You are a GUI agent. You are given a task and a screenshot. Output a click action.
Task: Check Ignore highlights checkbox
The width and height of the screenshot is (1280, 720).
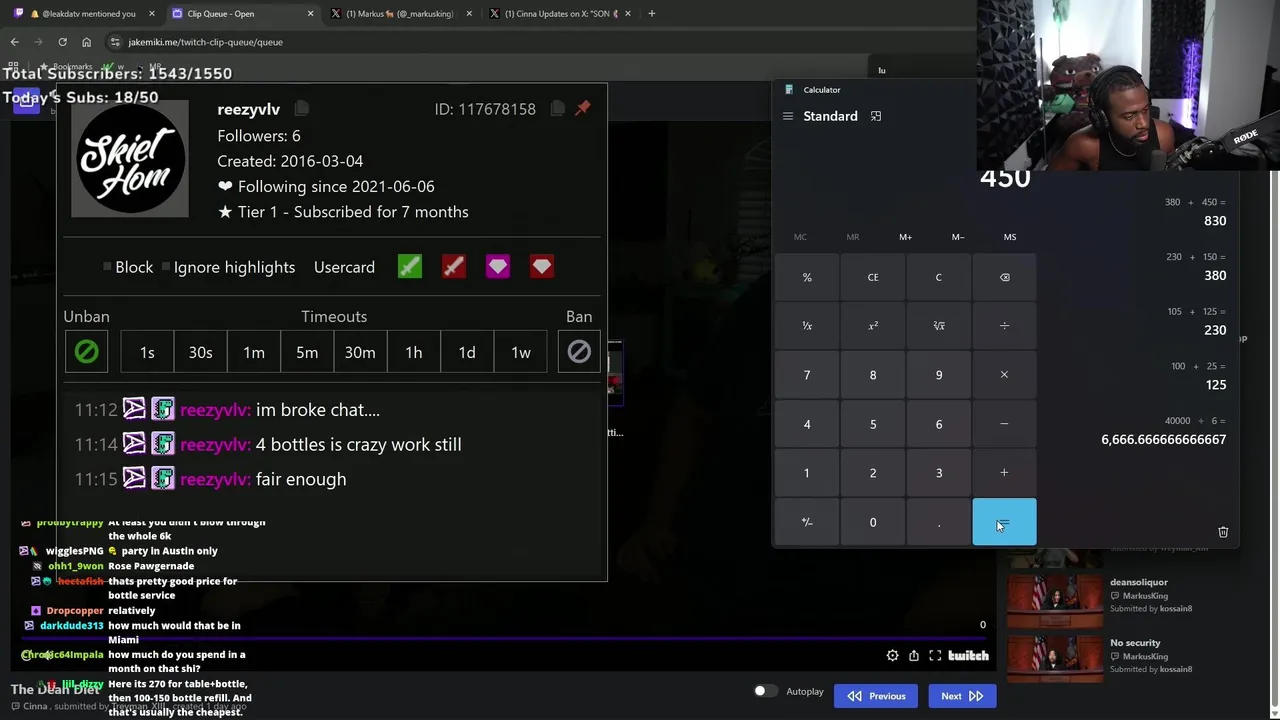[x=166, y=267]
